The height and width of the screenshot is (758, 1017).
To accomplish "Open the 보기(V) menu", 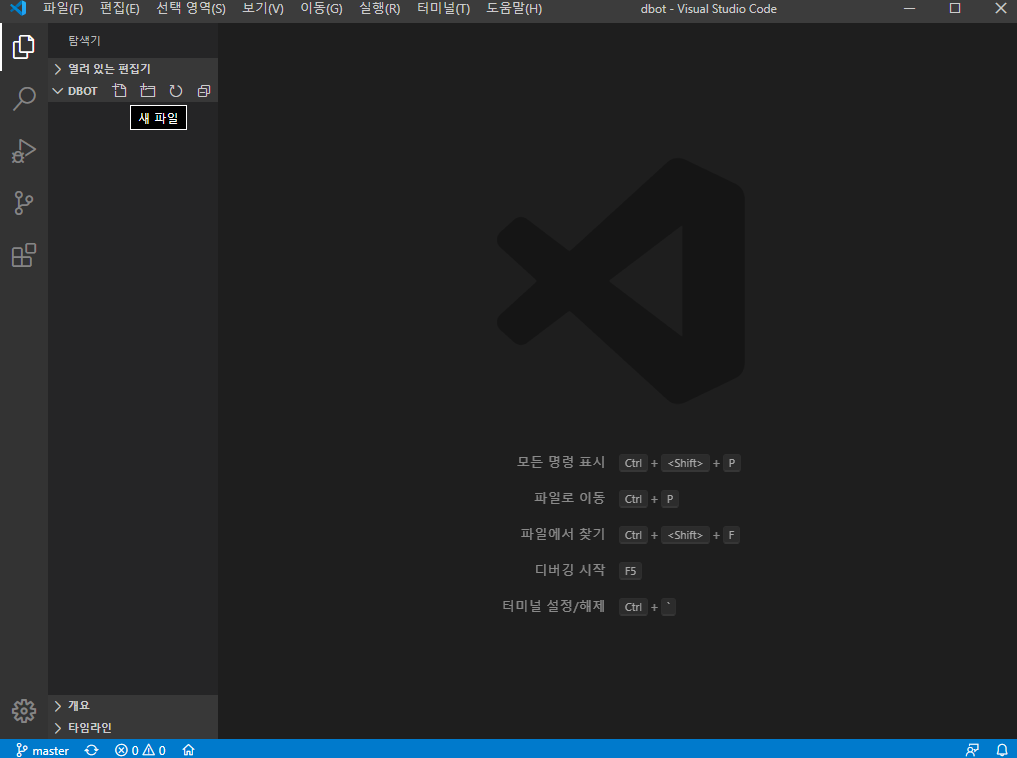I will [x=263, y=8].
